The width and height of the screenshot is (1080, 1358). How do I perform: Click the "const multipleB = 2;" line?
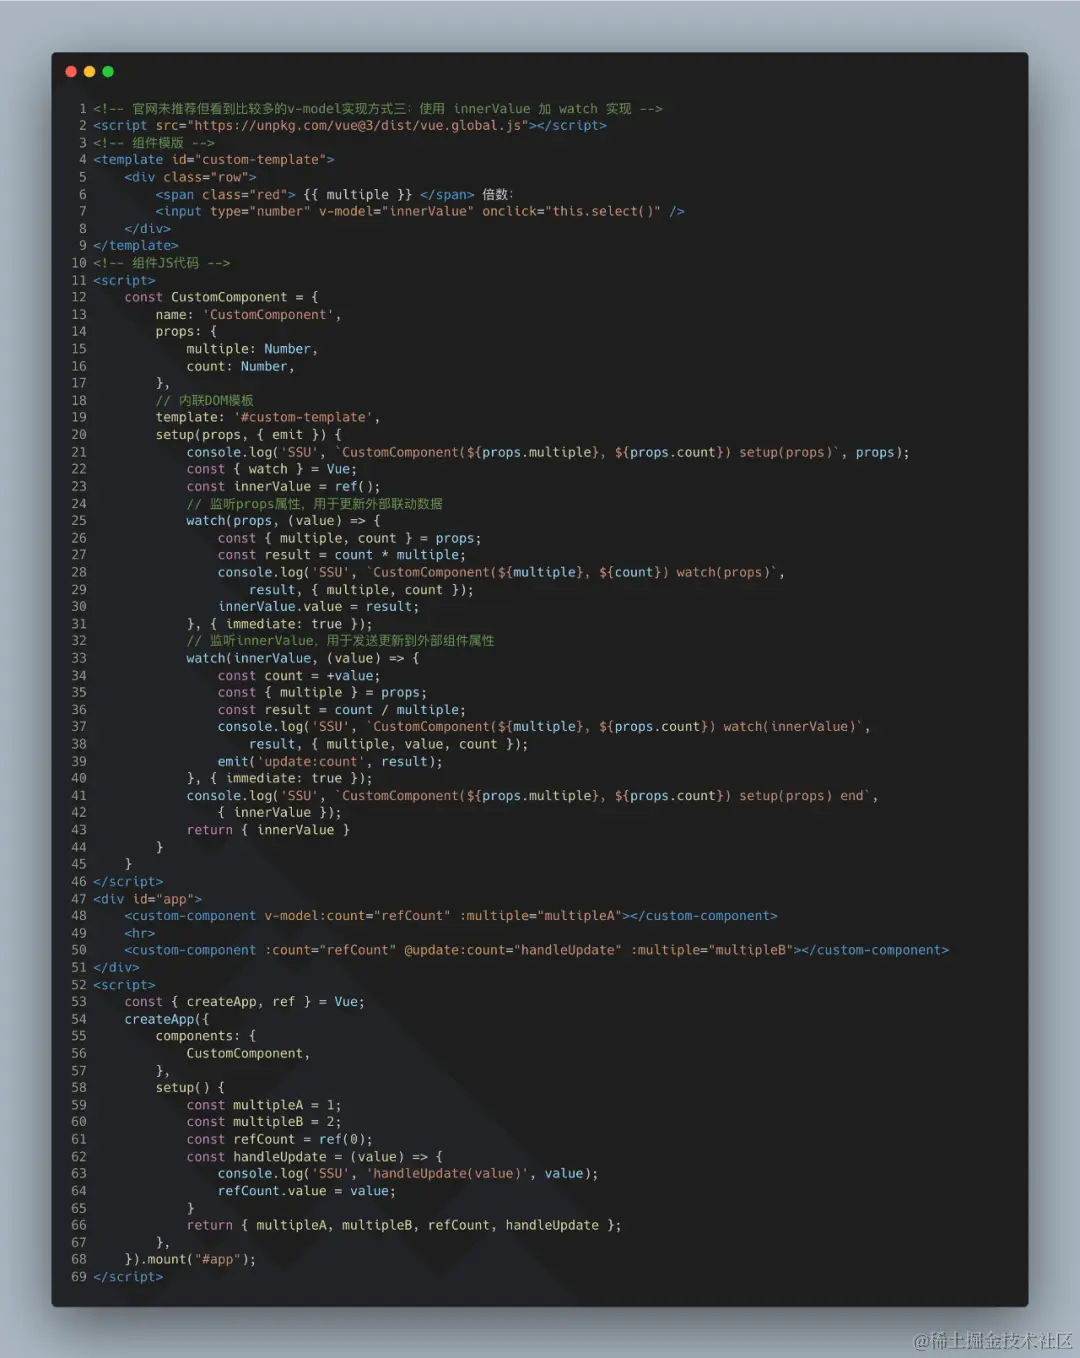click(264, 1122)
